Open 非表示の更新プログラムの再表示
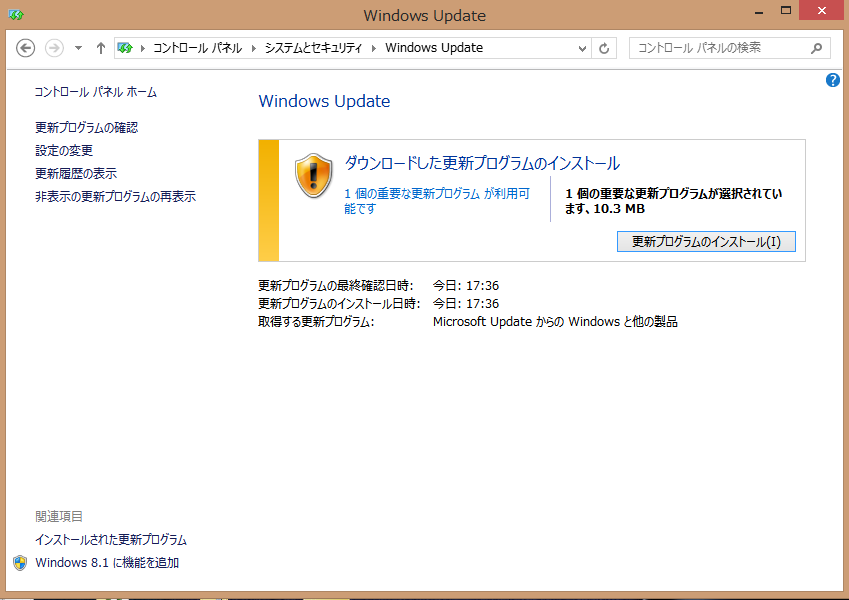This screenshot has height=600, width=849. point(115,196)
